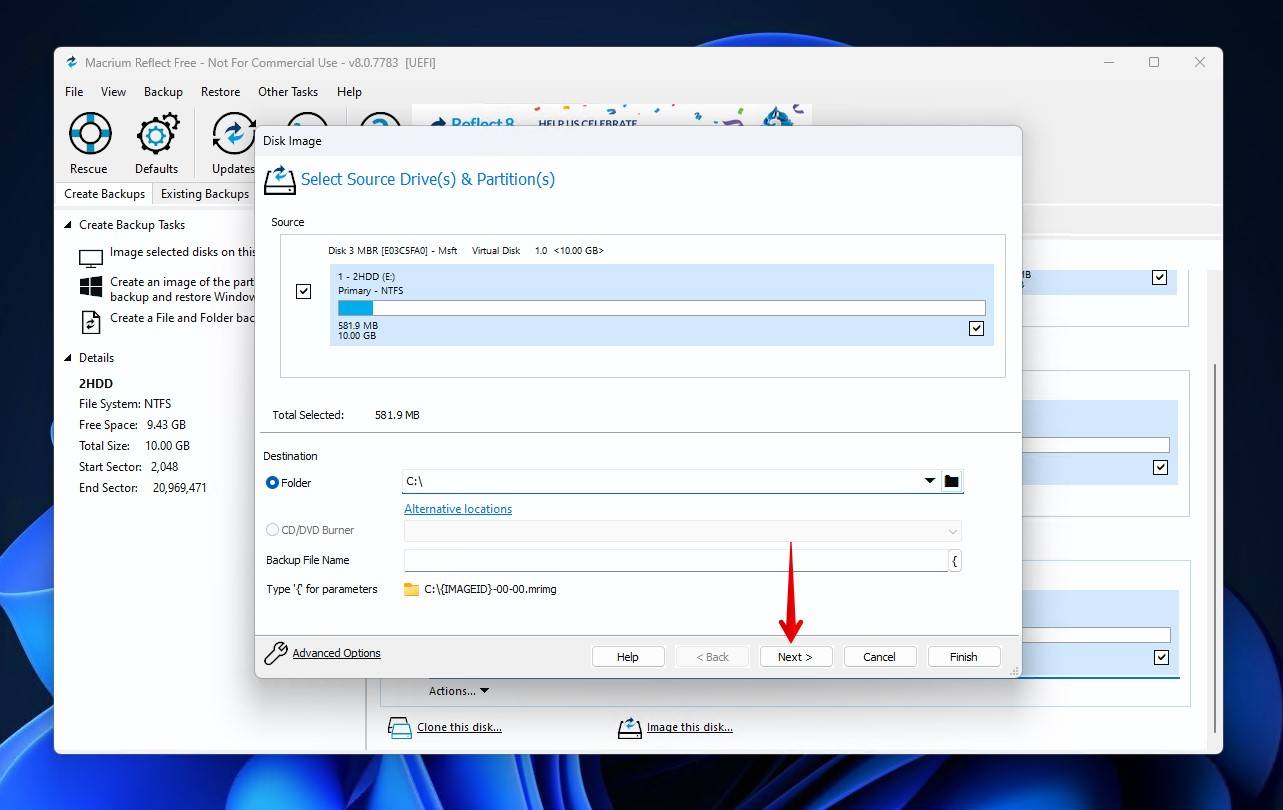
Task: Open the Alternative locations link
Action: tap(458, 509)
